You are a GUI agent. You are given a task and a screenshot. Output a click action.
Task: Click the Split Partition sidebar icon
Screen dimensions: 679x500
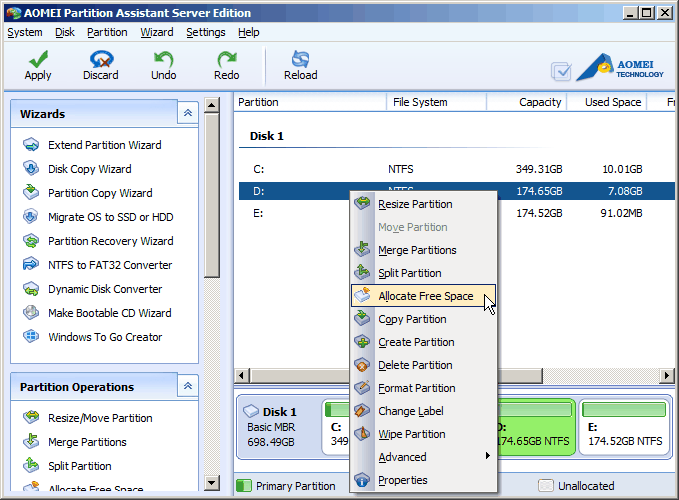click(x=31, y=466)
